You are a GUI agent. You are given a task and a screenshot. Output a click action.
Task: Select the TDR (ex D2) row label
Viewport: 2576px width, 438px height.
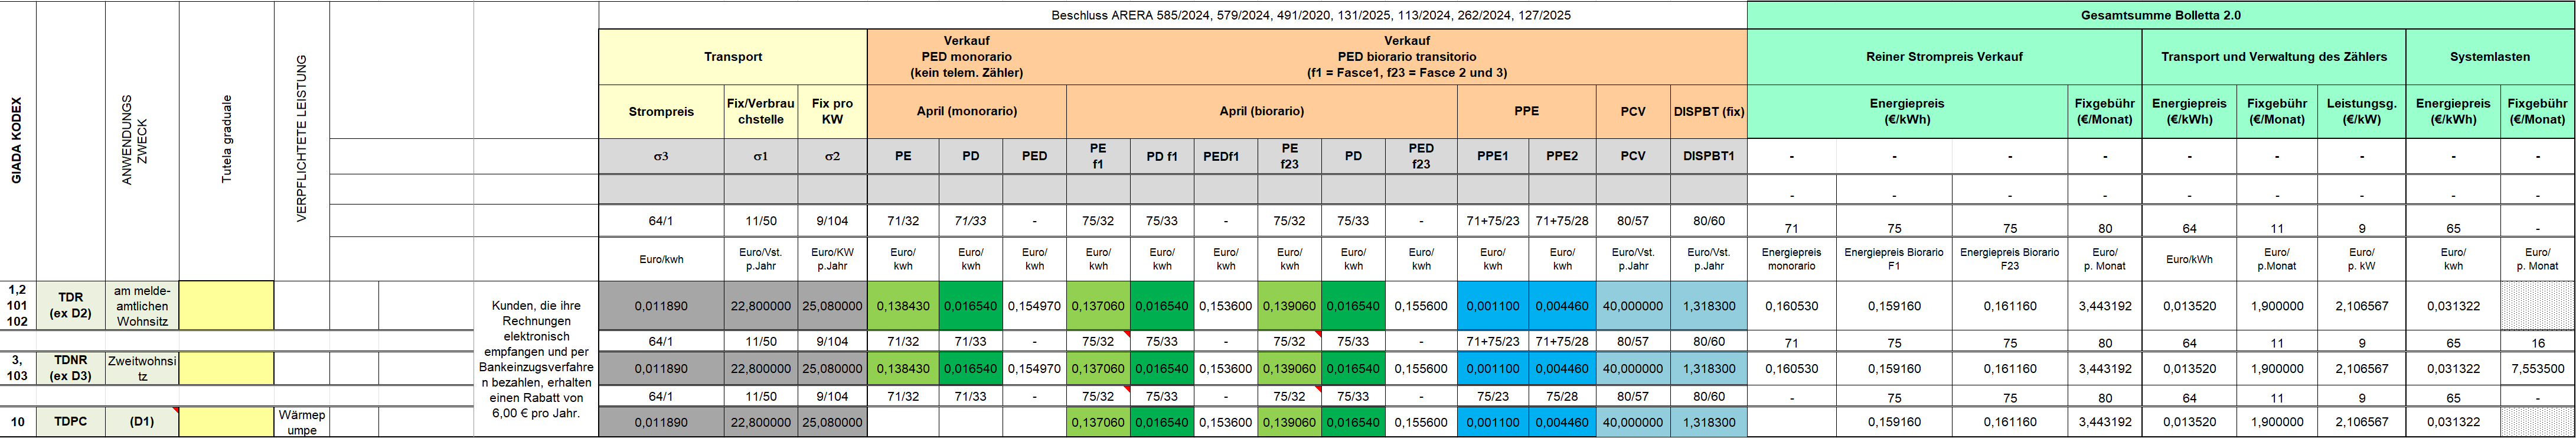click(x=71, y=306)
